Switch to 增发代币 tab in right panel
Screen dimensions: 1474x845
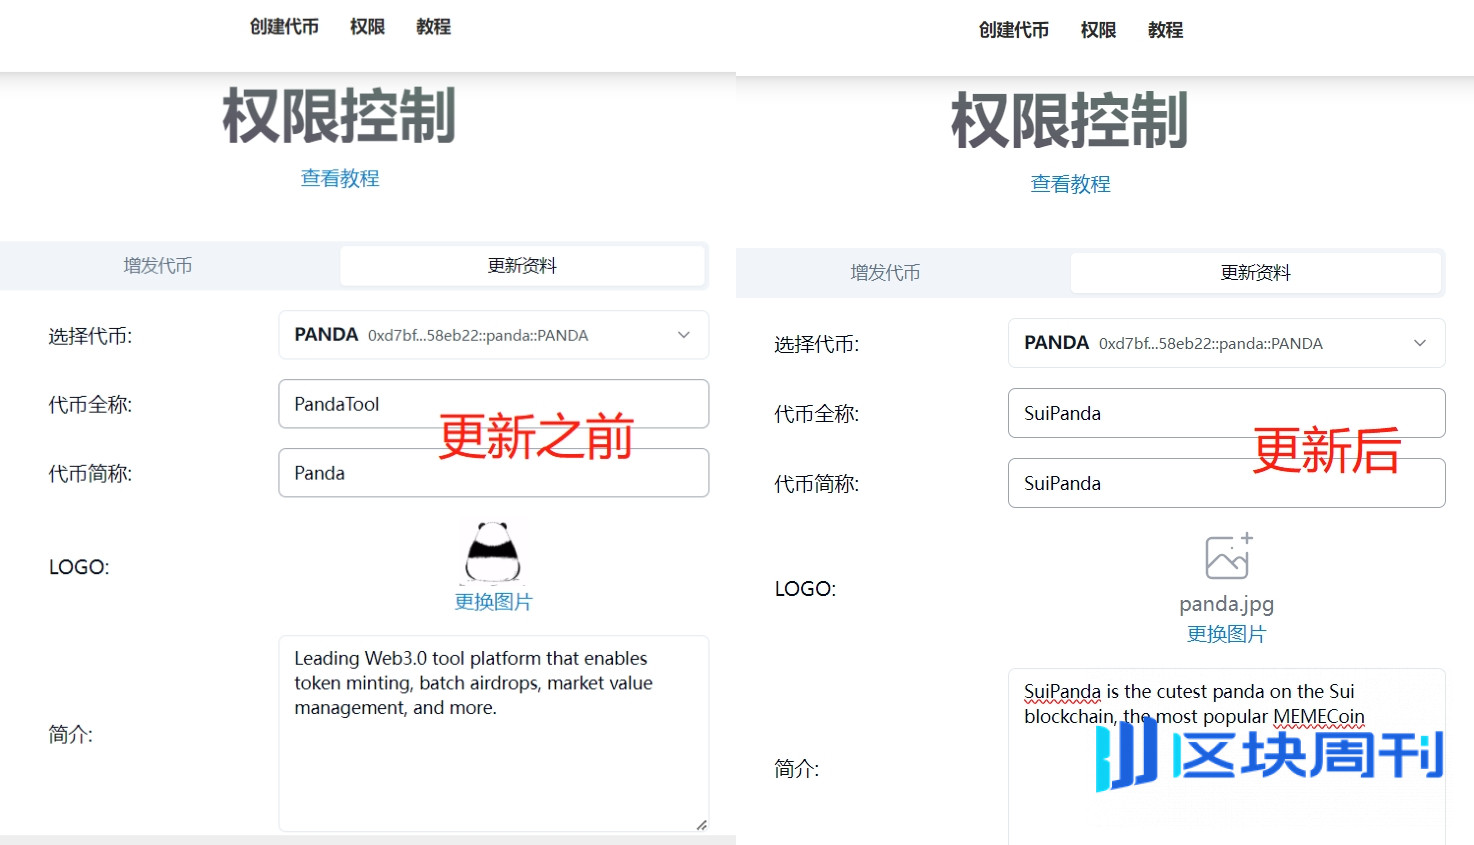[x=885, y=273]
